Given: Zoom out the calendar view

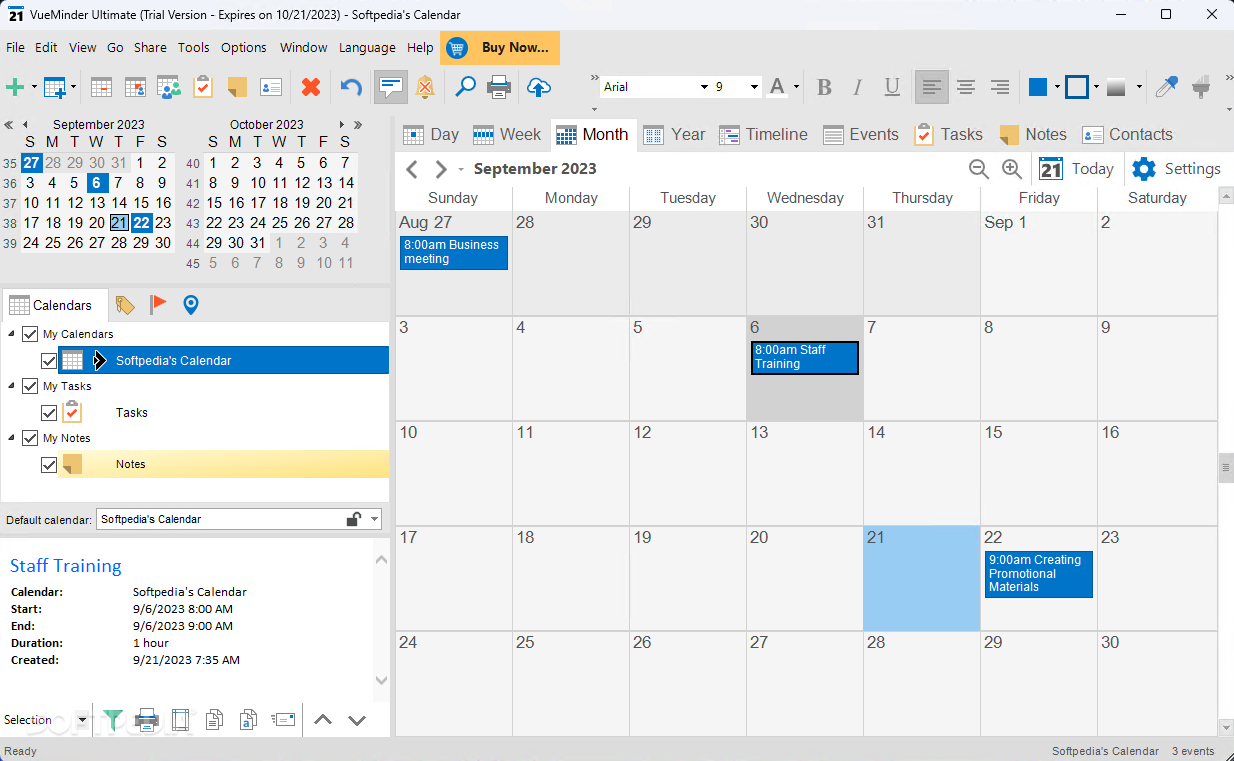Looking at the screenshot, I should [x=979, y=169].
